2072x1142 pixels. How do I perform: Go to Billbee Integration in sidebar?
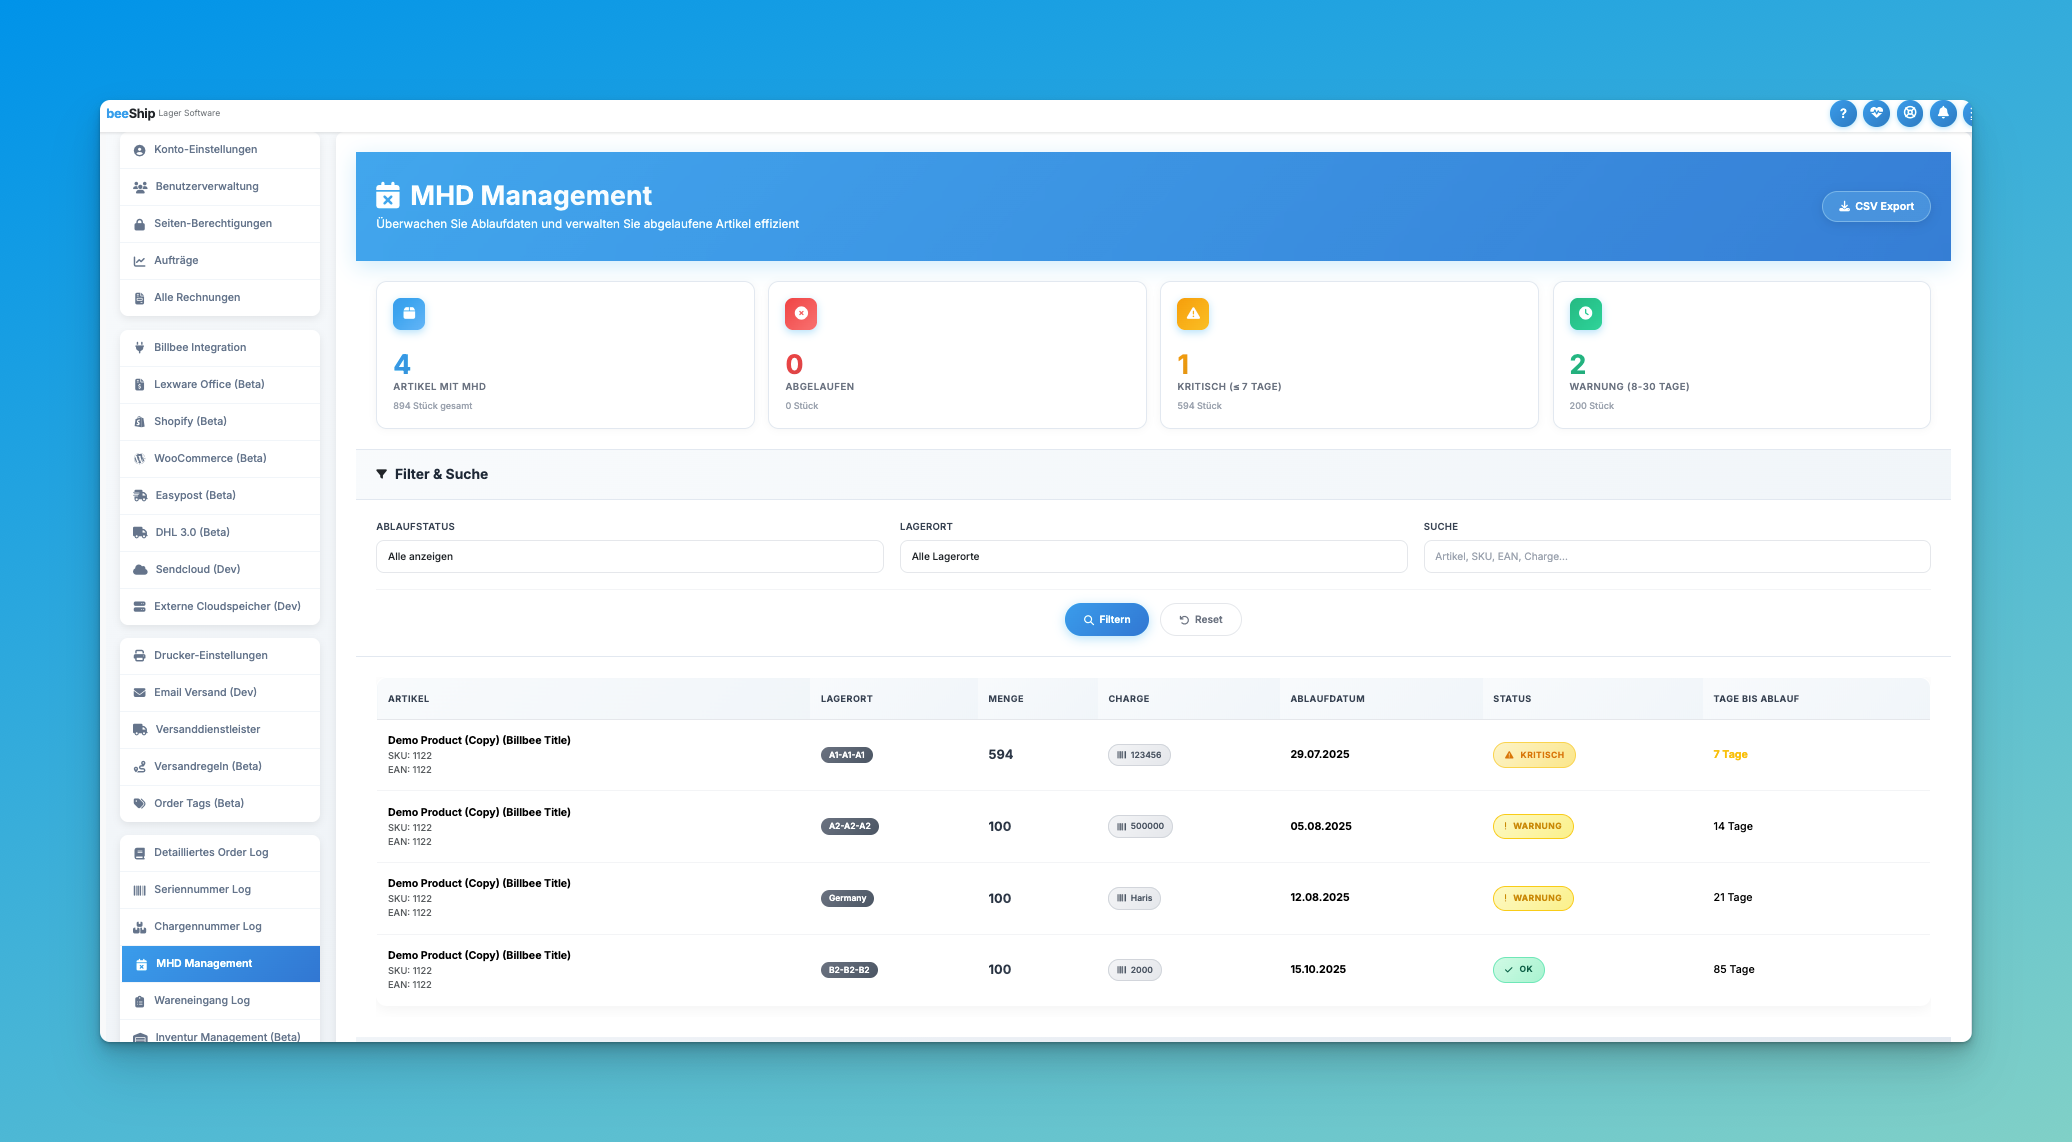point(200,348)
